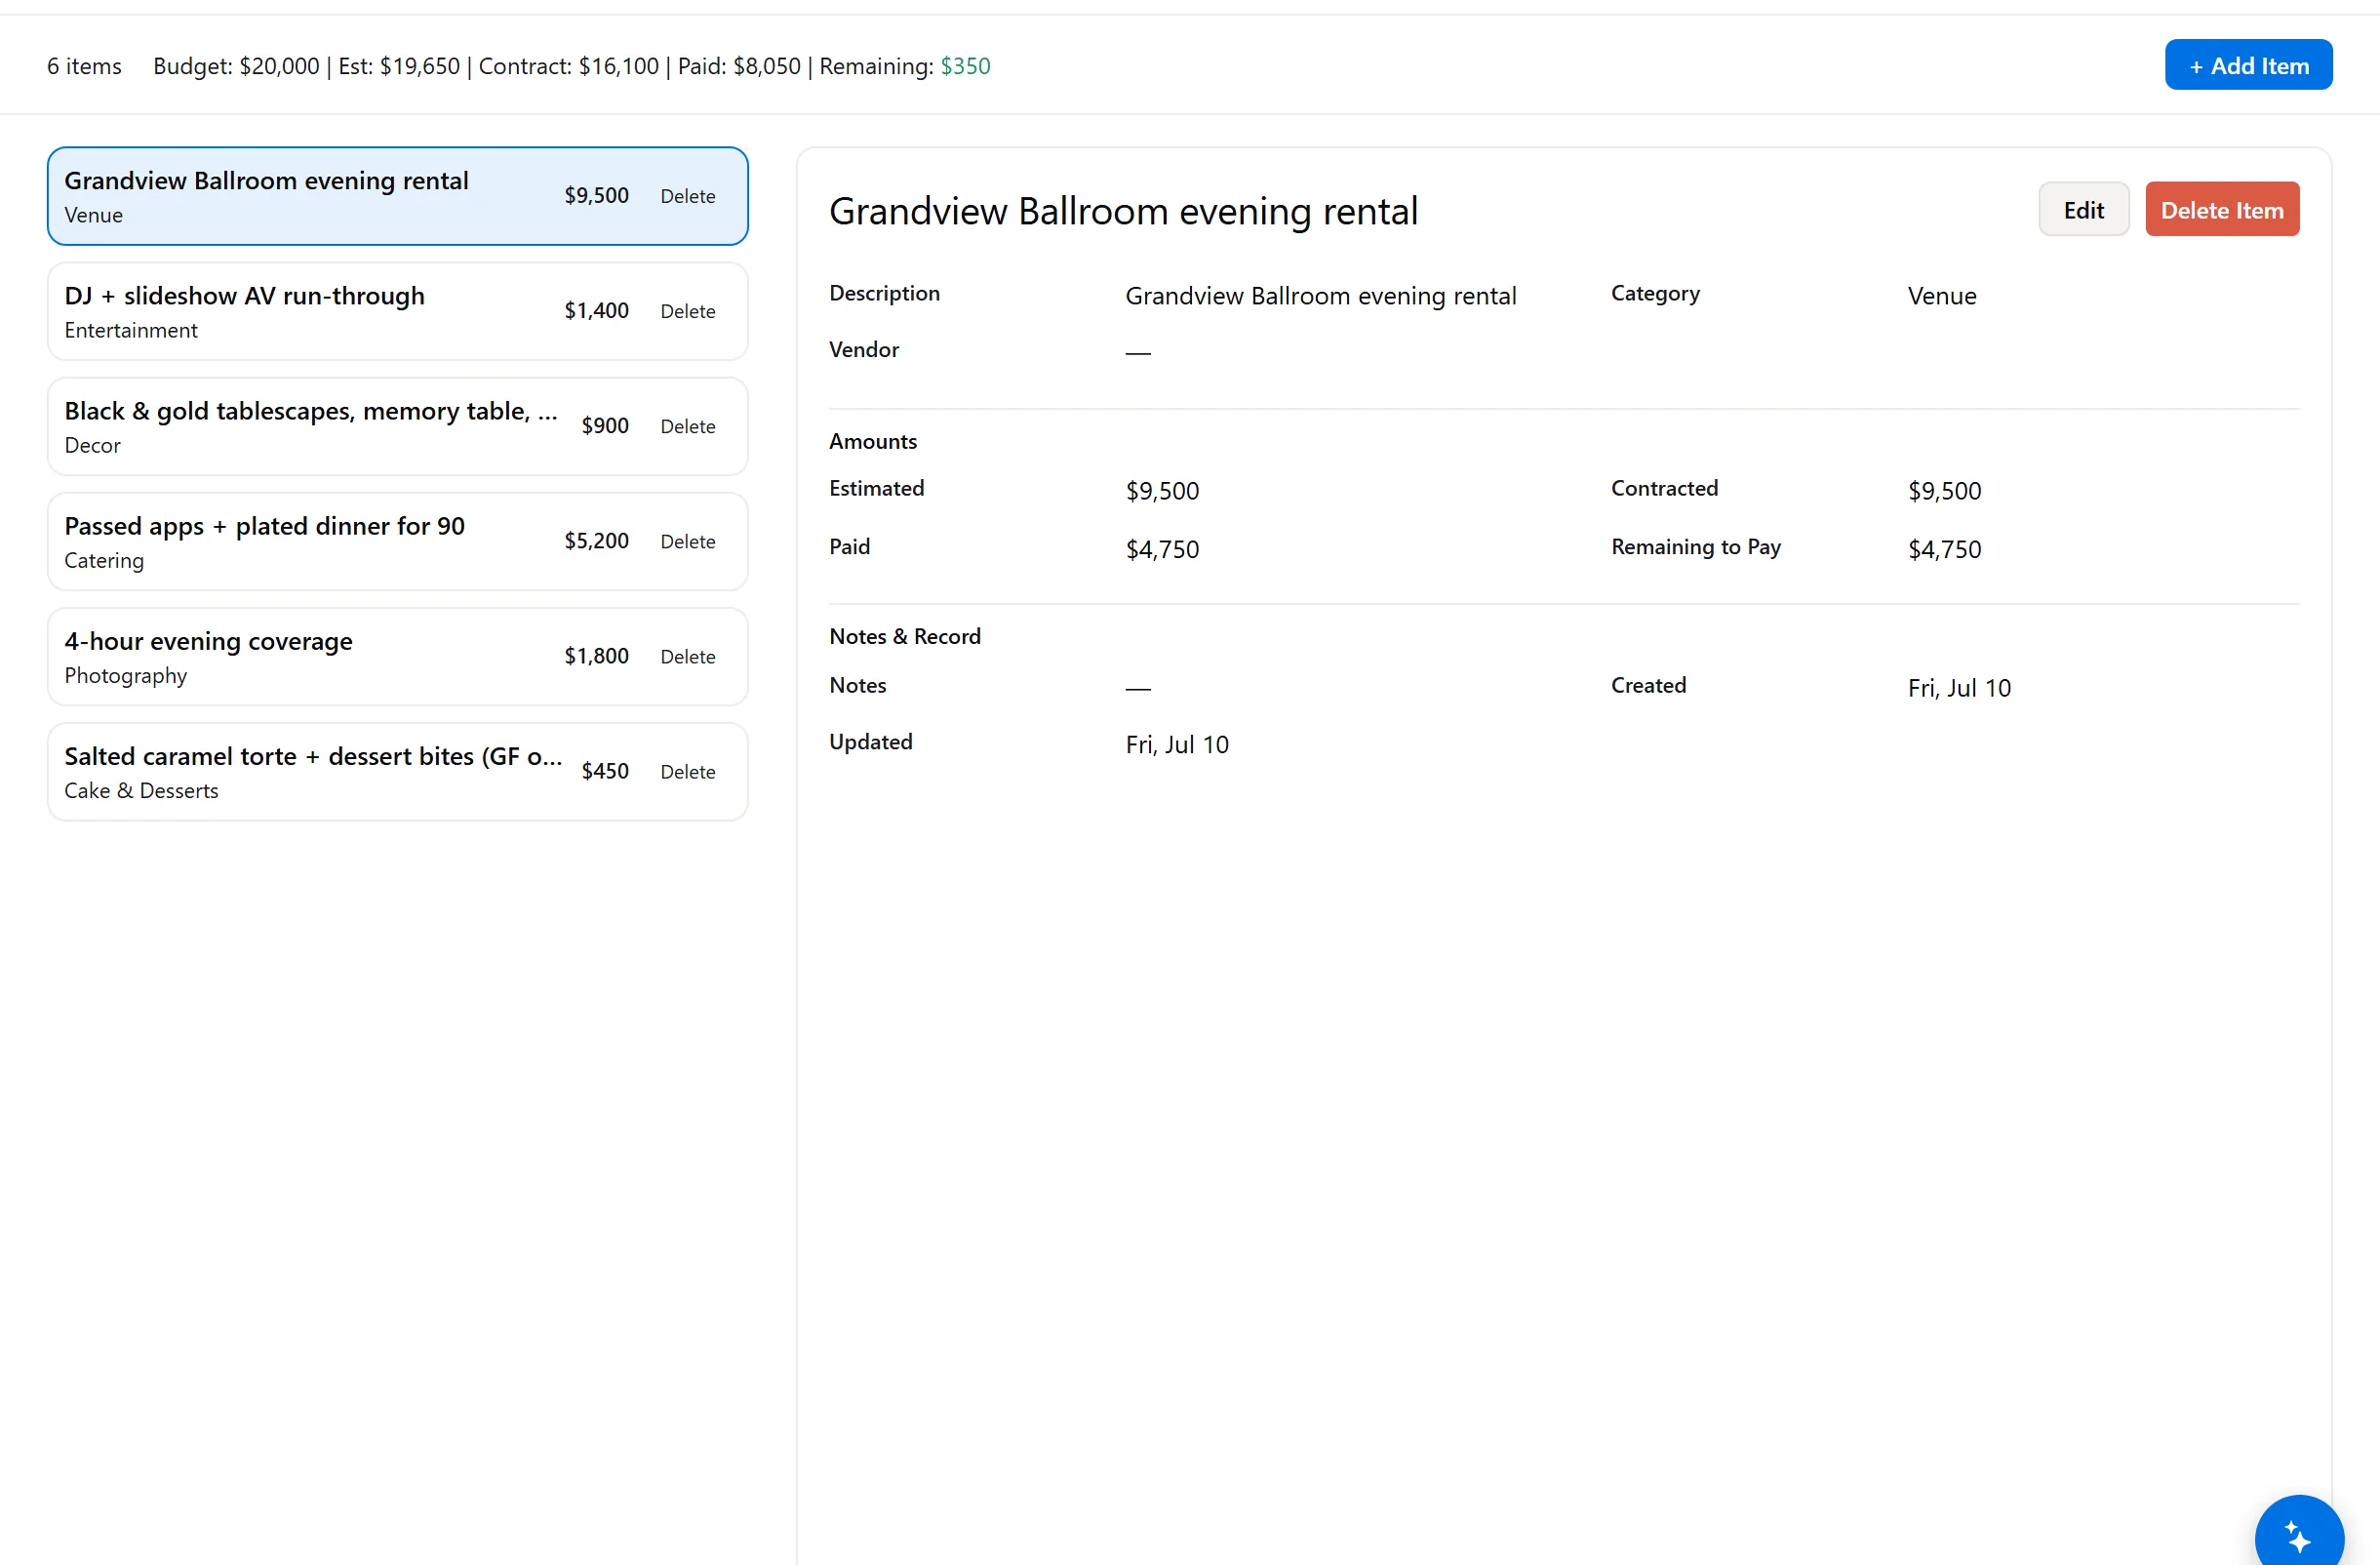
Task: Click the Cake & Desserts category label
Action: [141, 790]
